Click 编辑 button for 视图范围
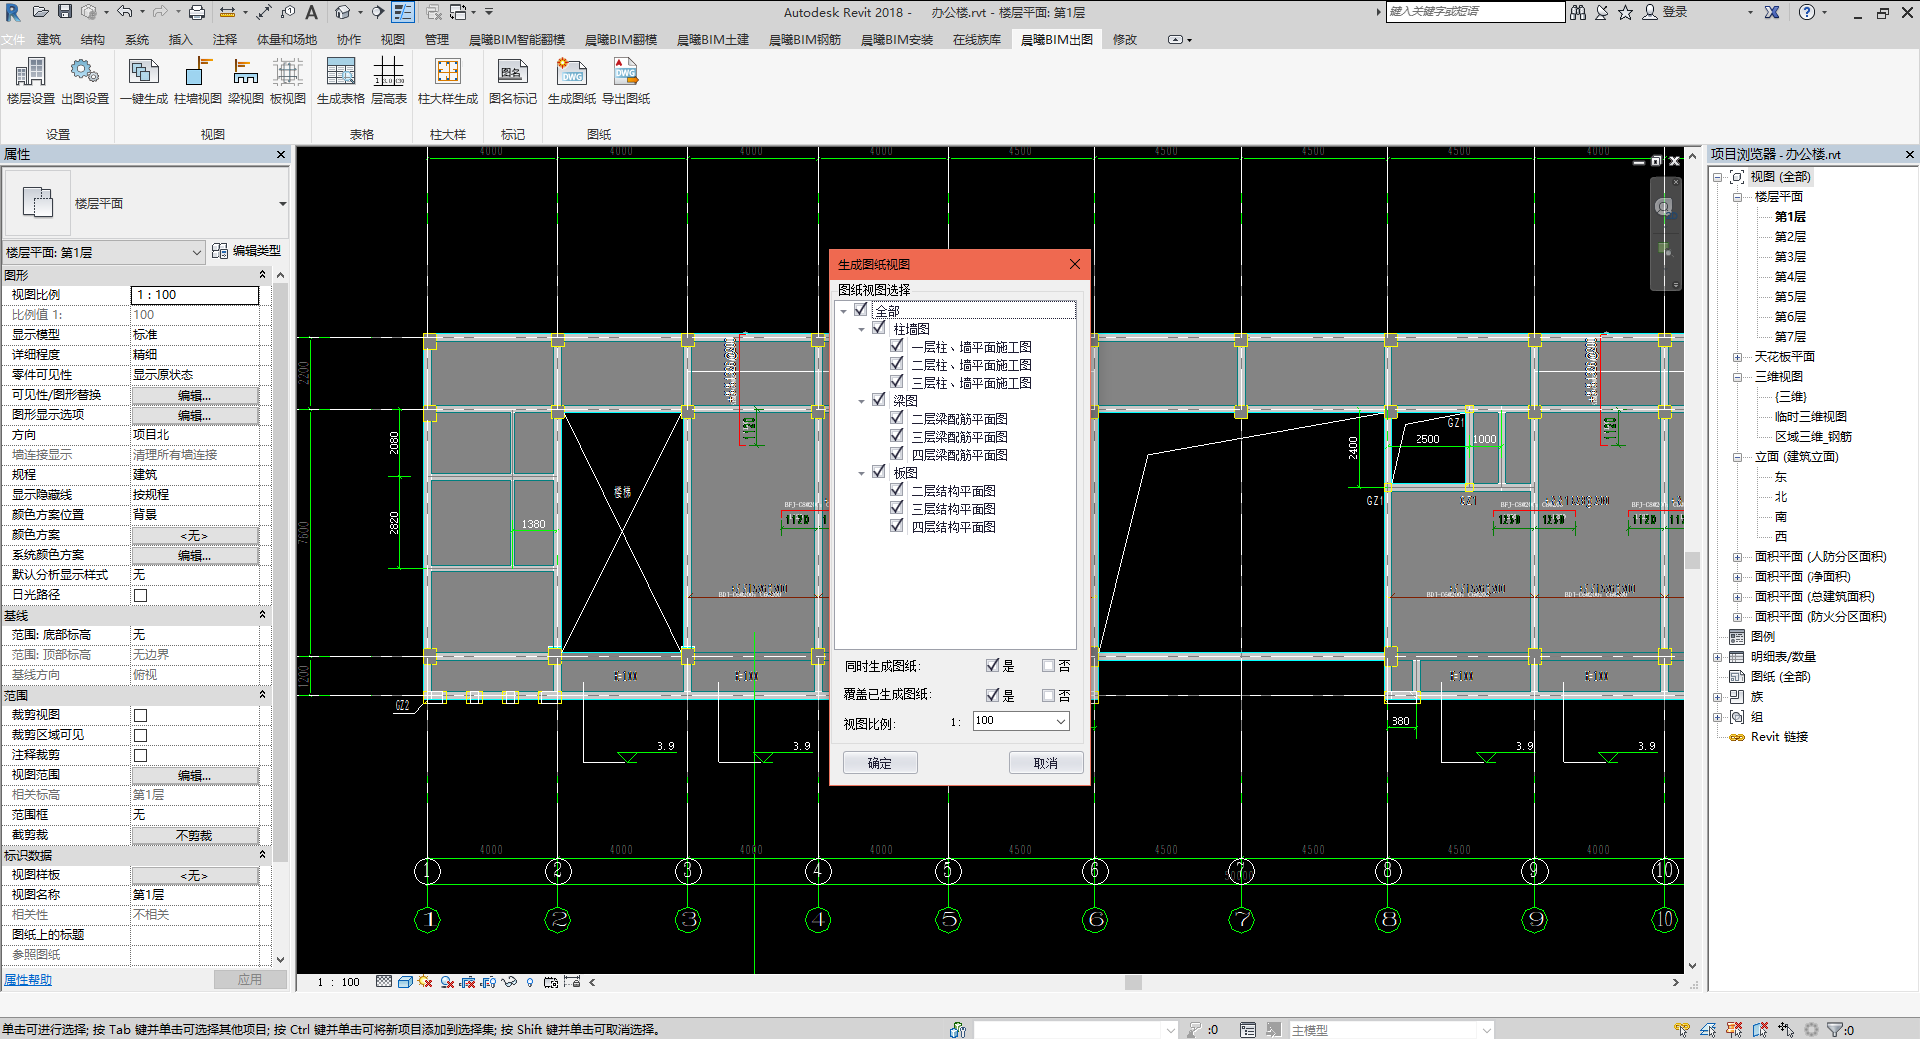The image size is (1920, 1039). [195, 775]
